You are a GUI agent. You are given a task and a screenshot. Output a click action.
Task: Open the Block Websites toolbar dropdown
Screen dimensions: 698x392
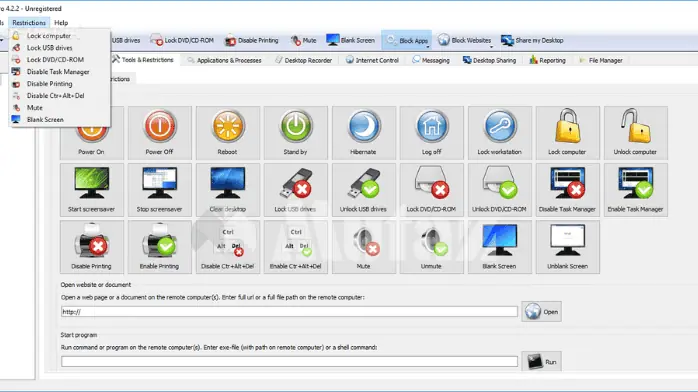point(465,40)
